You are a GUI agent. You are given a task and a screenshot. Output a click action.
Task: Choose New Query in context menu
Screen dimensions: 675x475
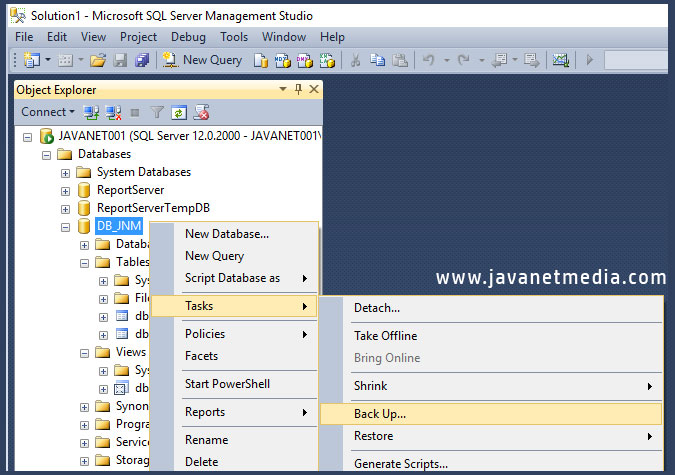[x=235, y=256]
